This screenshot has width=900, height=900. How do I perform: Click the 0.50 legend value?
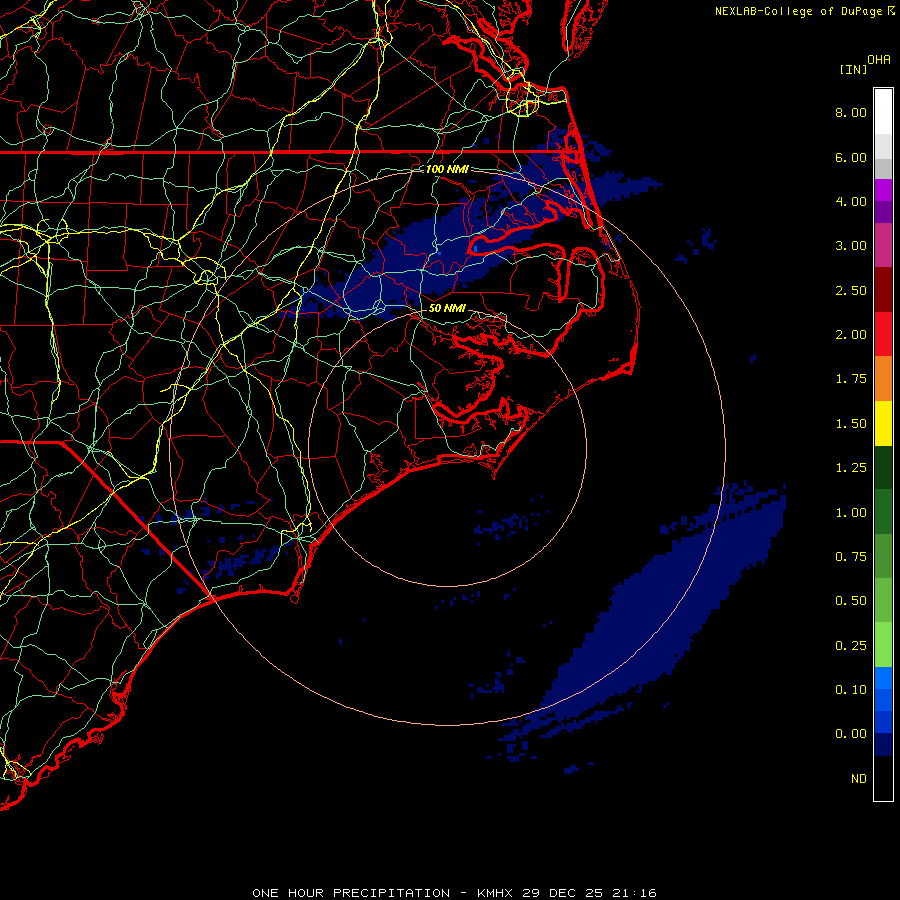851,601
